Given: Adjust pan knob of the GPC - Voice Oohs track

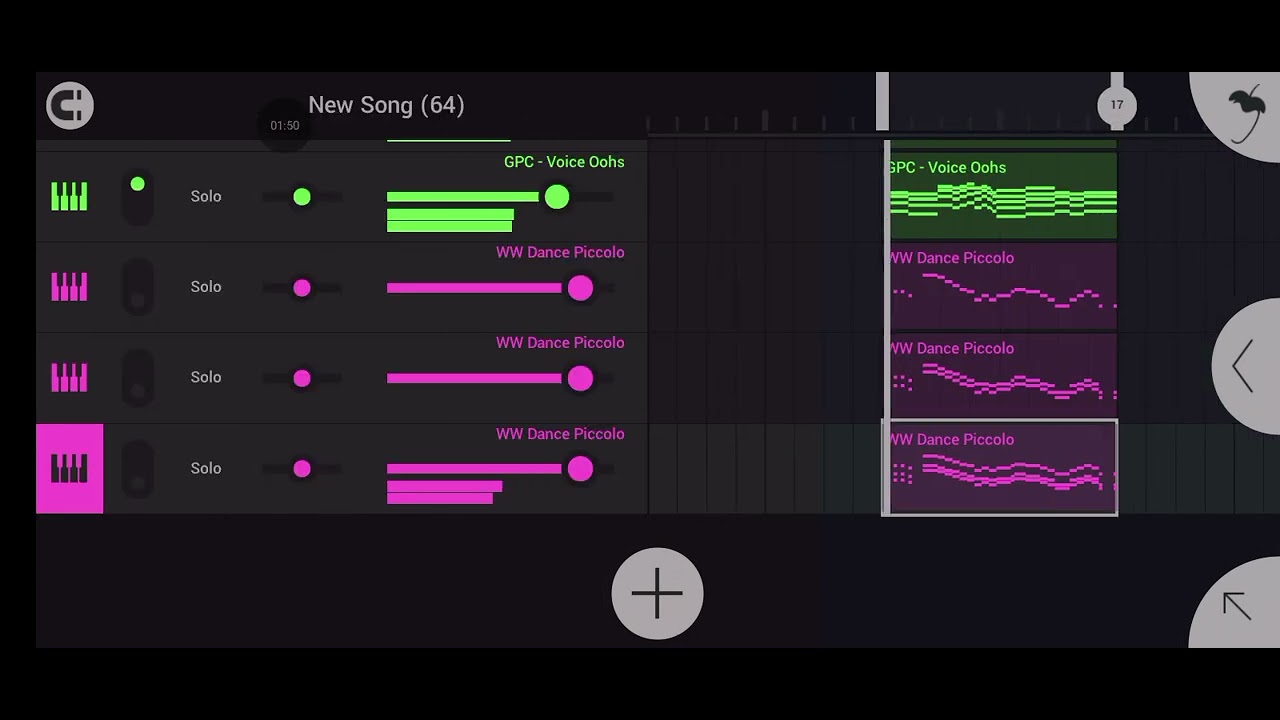Looking at the screenshot, I should coord(302,197).
